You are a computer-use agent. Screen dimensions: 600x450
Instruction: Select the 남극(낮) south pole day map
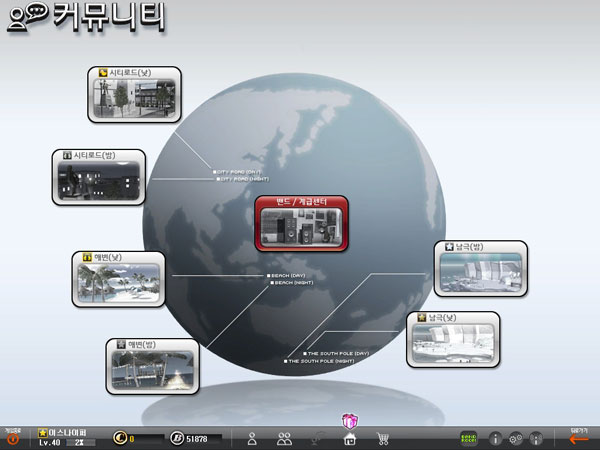pyautogui.click(x=453, y=339)
